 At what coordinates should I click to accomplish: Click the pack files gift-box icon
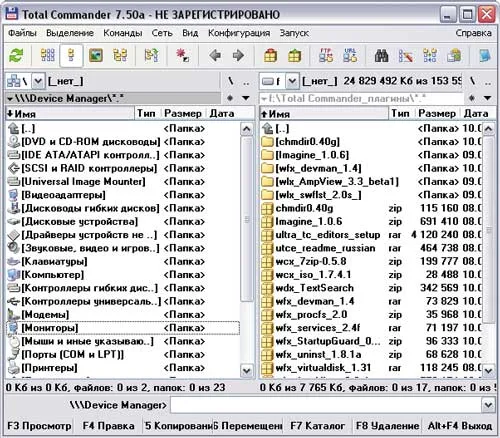point(270,55)
